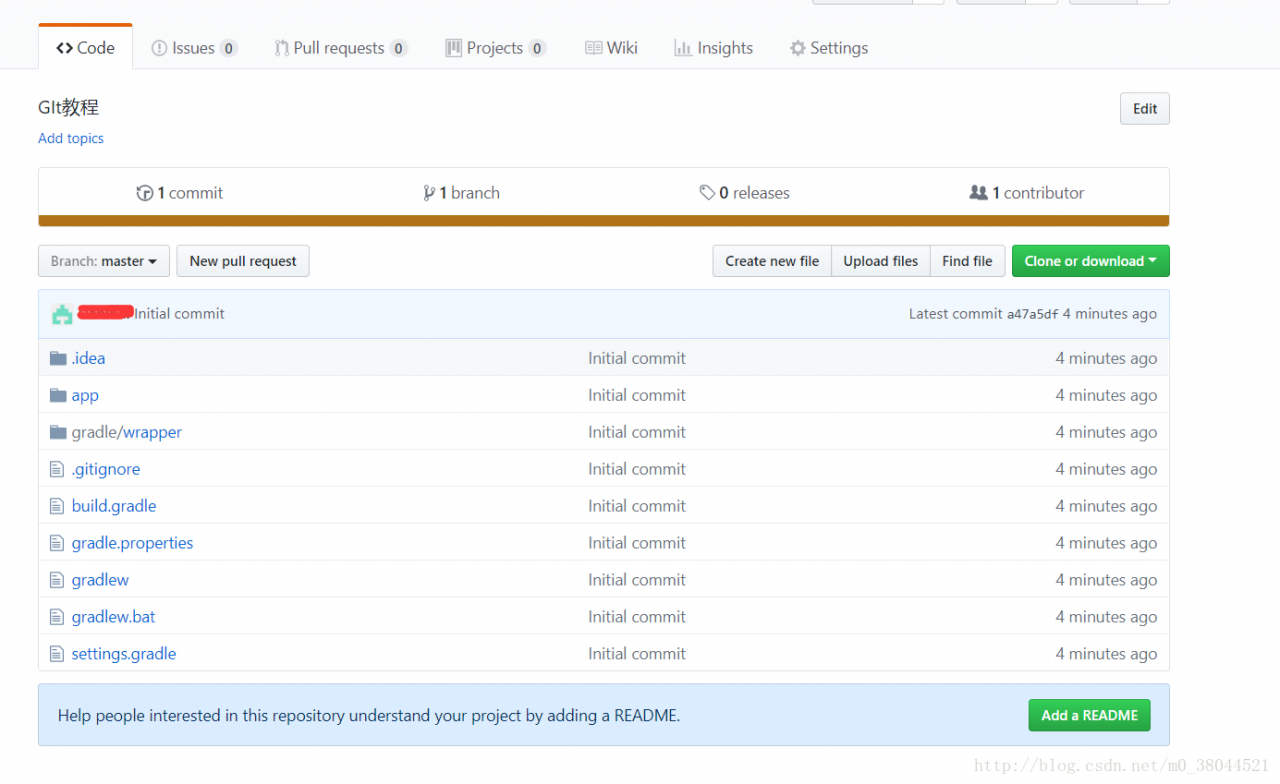Go to the Projects tab
The height and width of the screenshot is (784, 1280).
(x=496, y=48)
